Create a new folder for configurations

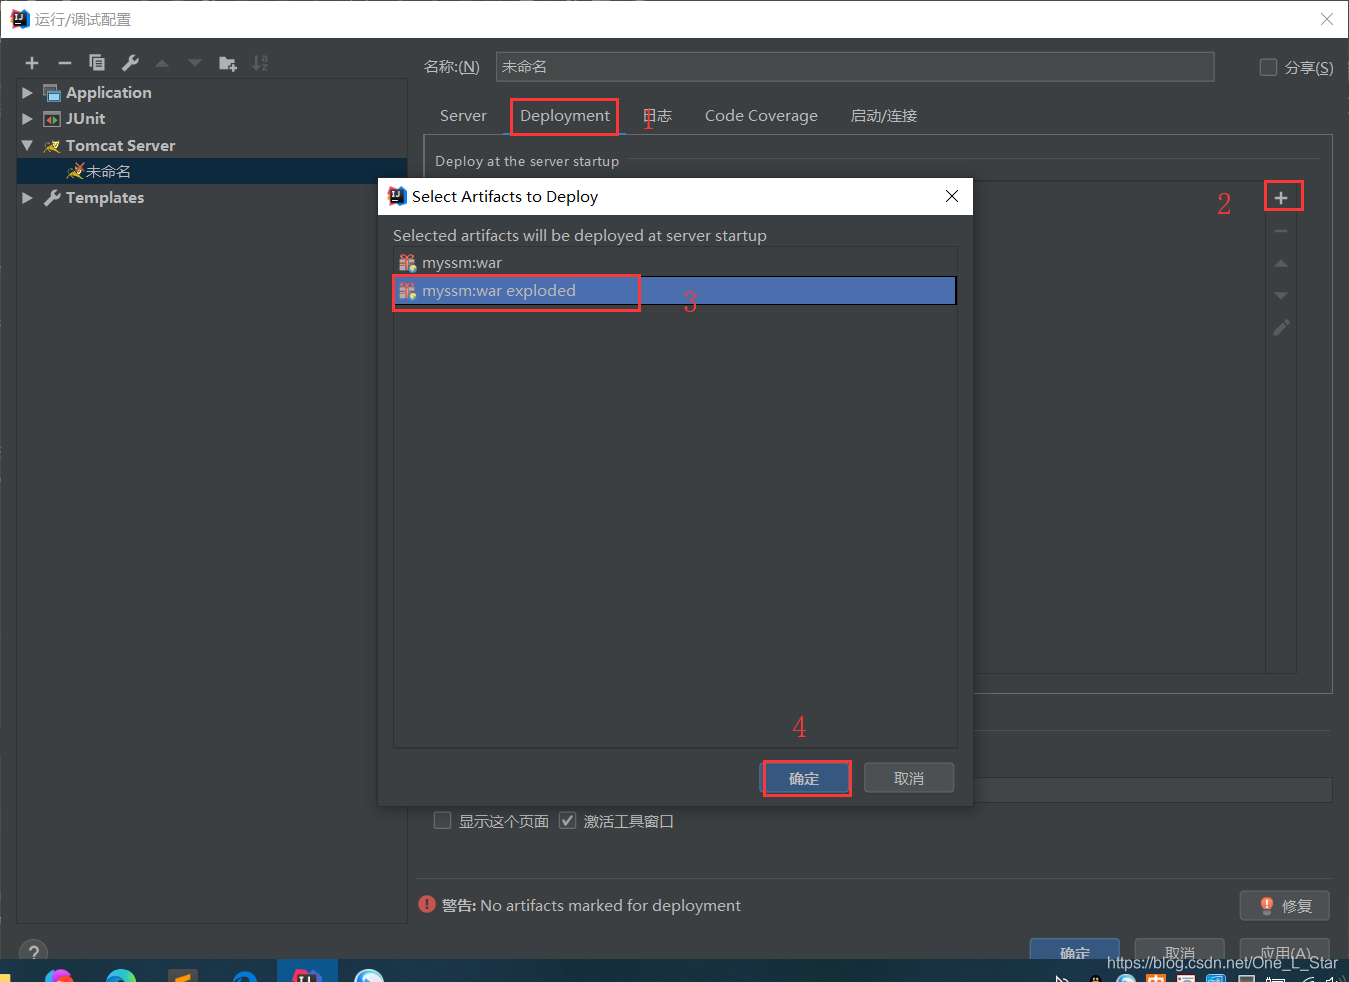tap(227, 62)
